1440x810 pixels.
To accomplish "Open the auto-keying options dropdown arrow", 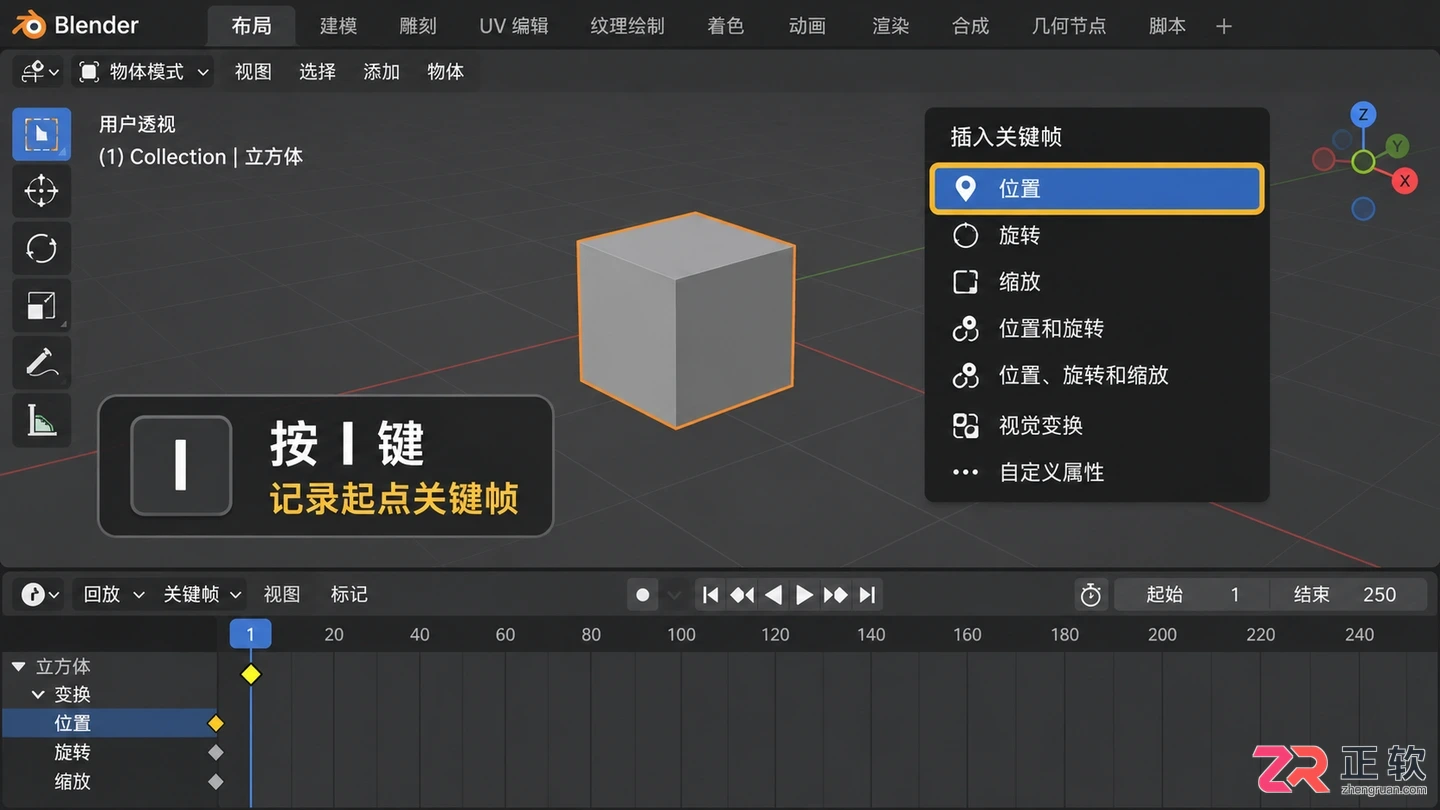I will pyautogui.click(x=675, y=595).
